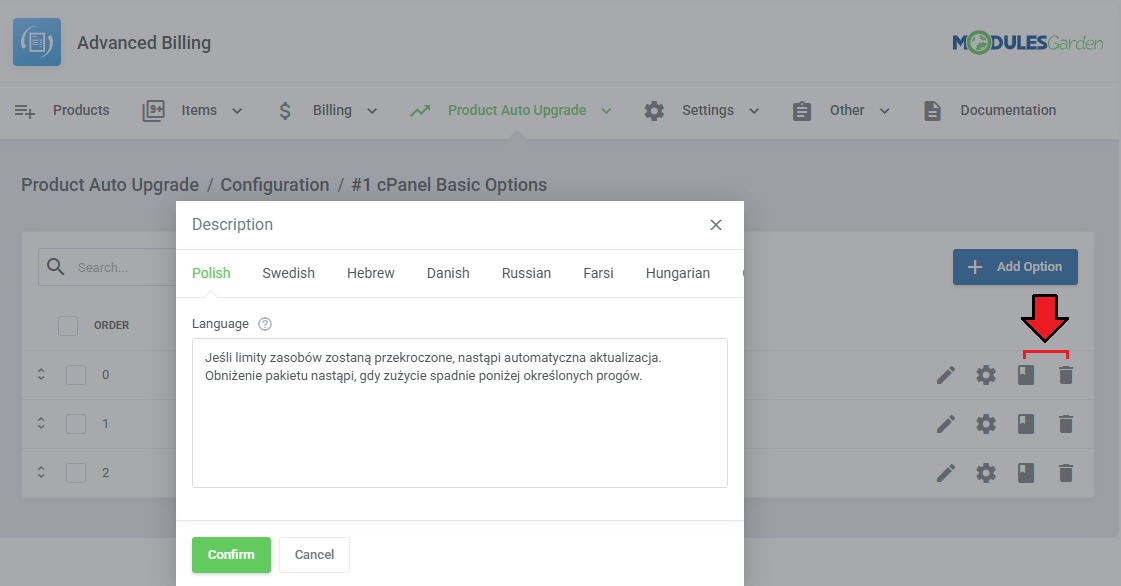
Task: Close the Description dialog with X
Action: [716, 225]
